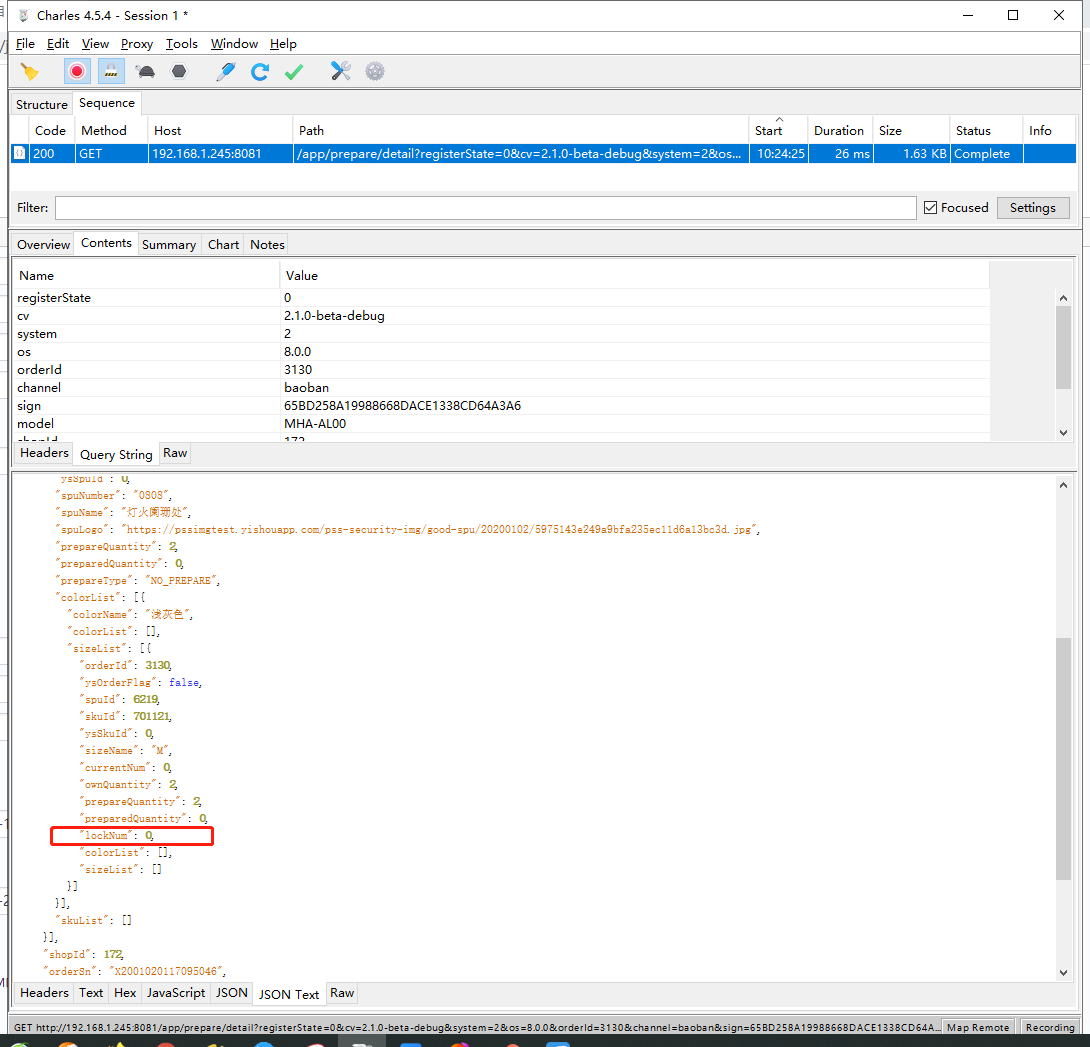The height and width of the screenshot is (1047, 1090).
Task: Click the channel value baoban
Action: pyautogui.click(x=307, y=388)
